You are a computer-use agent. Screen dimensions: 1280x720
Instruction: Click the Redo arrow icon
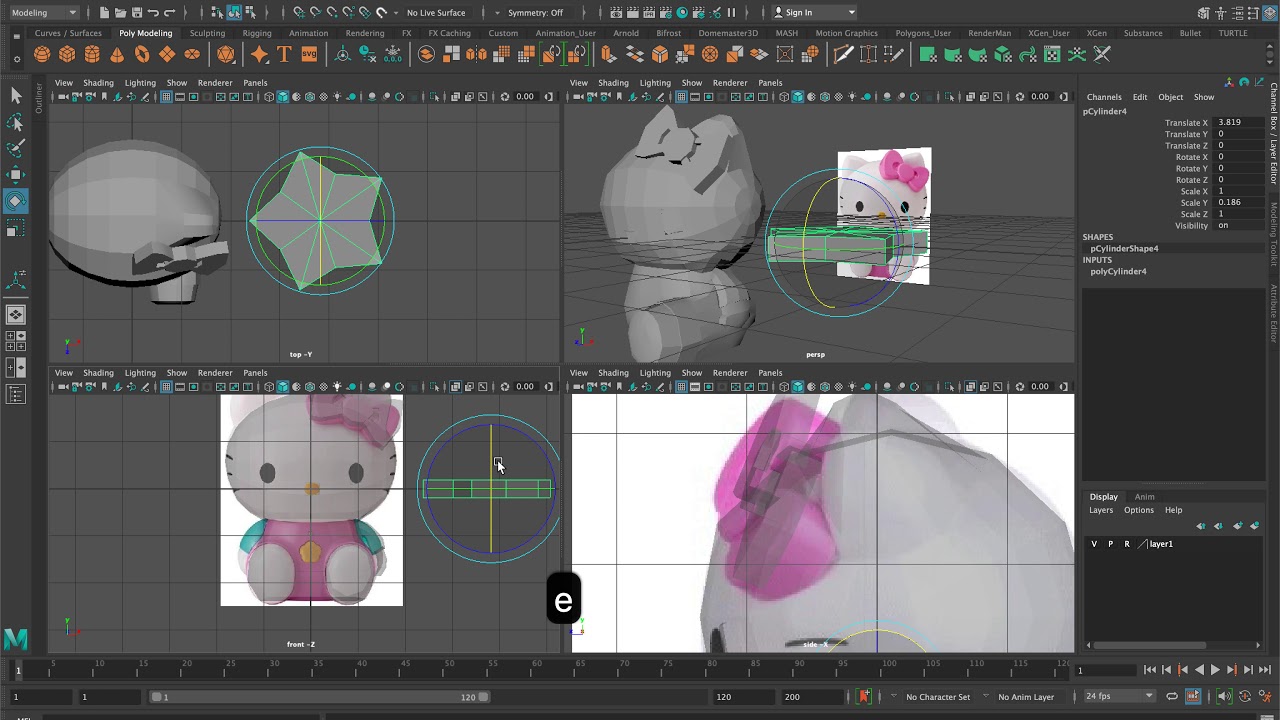[170, 12]
